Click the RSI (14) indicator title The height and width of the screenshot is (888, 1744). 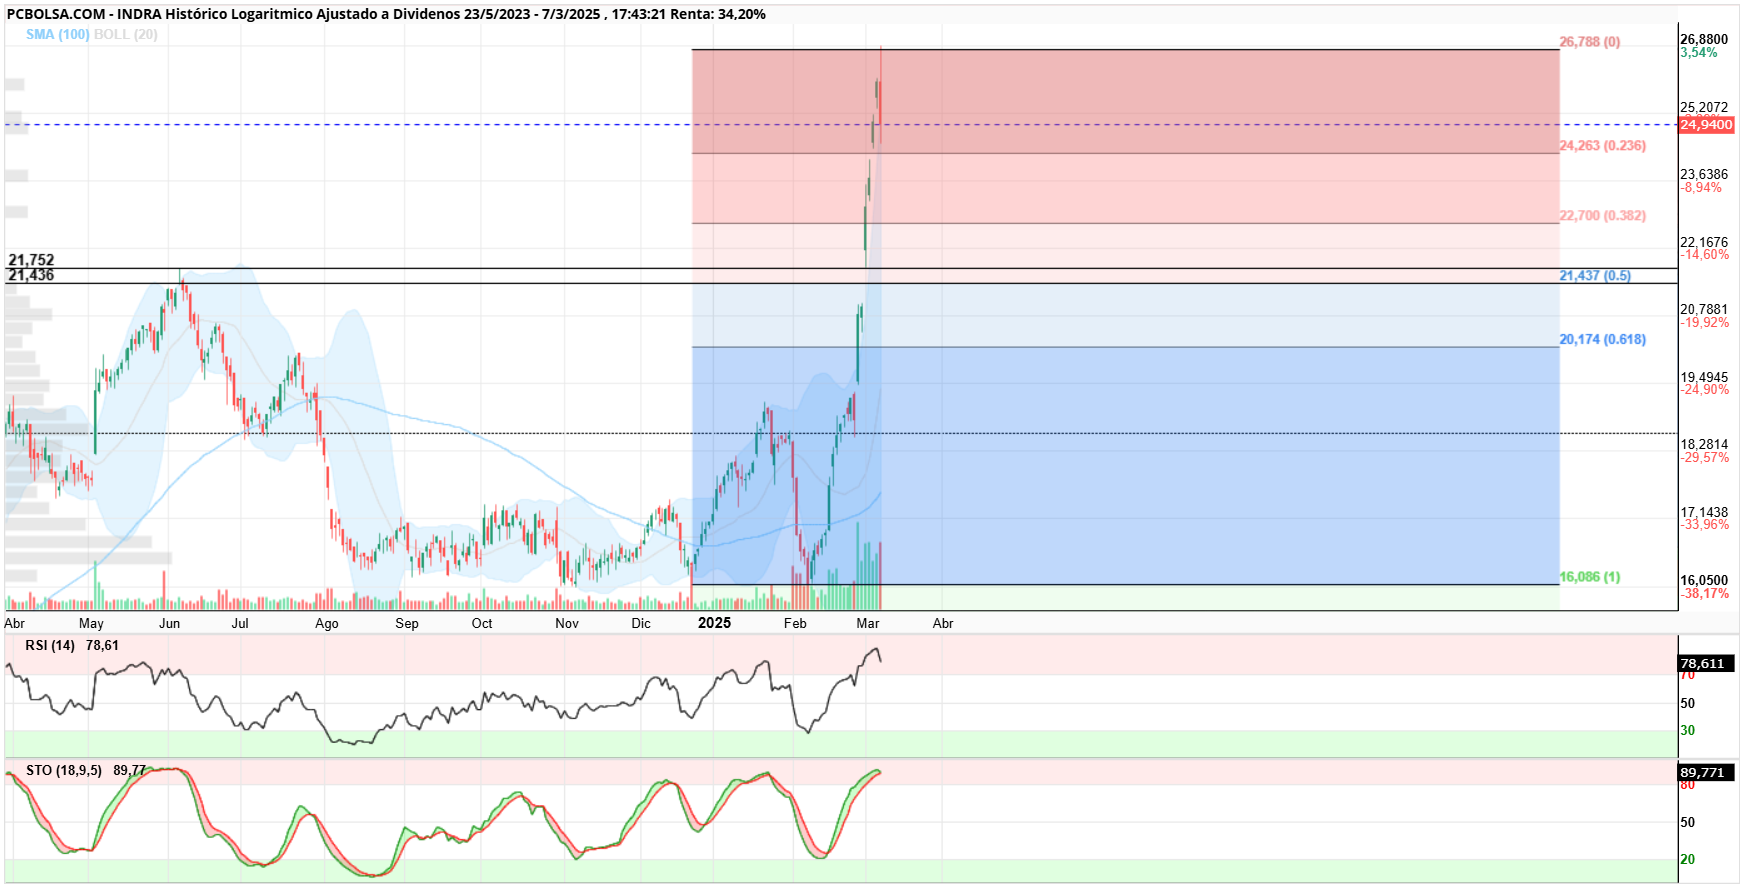(50, 645)
